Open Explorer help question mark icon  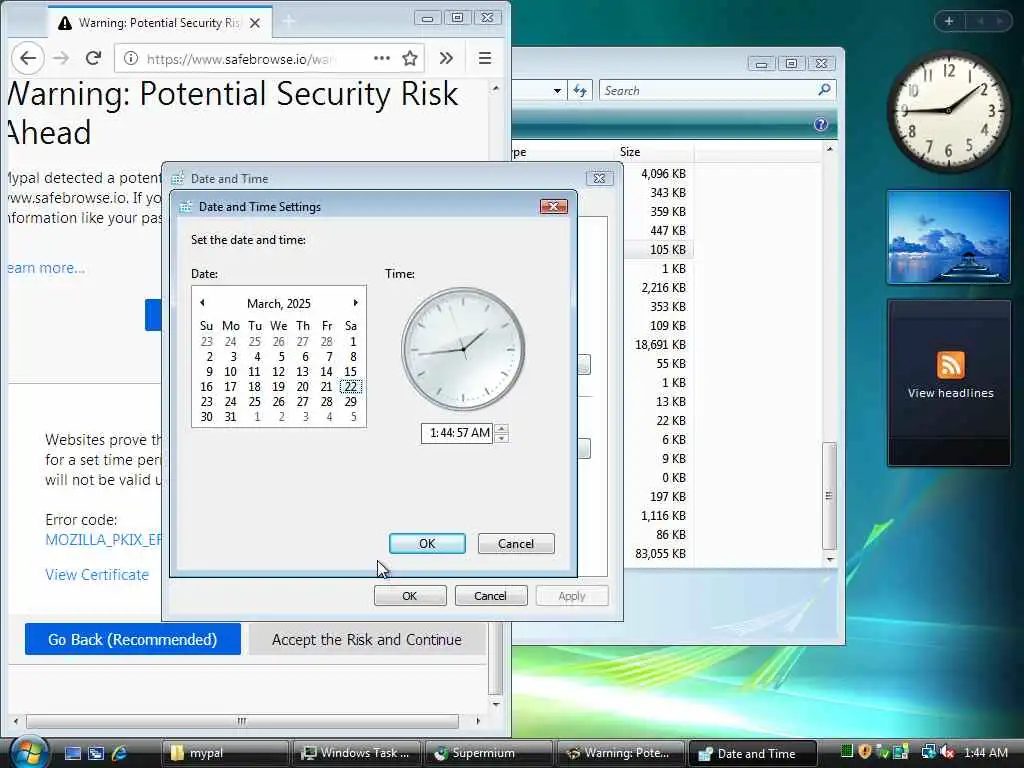[821, 124]
